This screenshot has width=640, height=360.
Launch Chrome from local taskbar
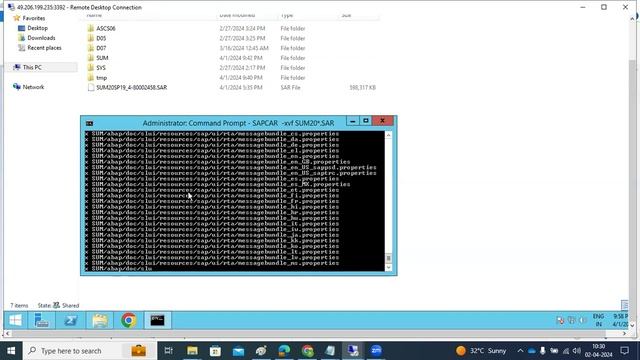[x=307, y=351]
